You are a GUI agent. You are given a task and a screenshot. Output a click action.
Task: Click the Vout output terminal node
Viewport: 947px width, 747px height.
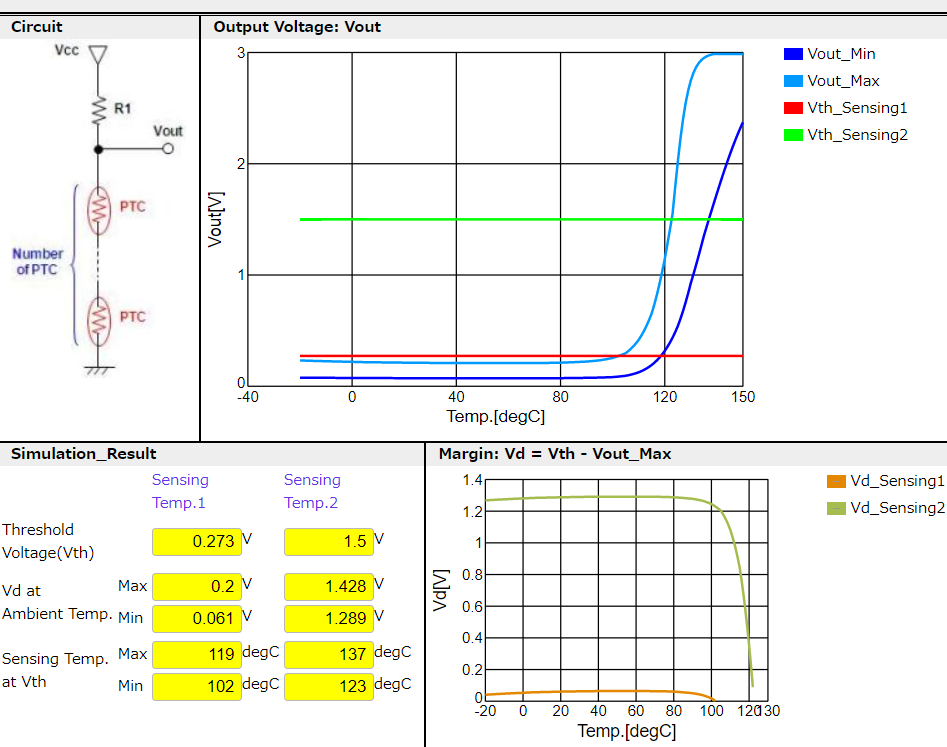(168, 150)
